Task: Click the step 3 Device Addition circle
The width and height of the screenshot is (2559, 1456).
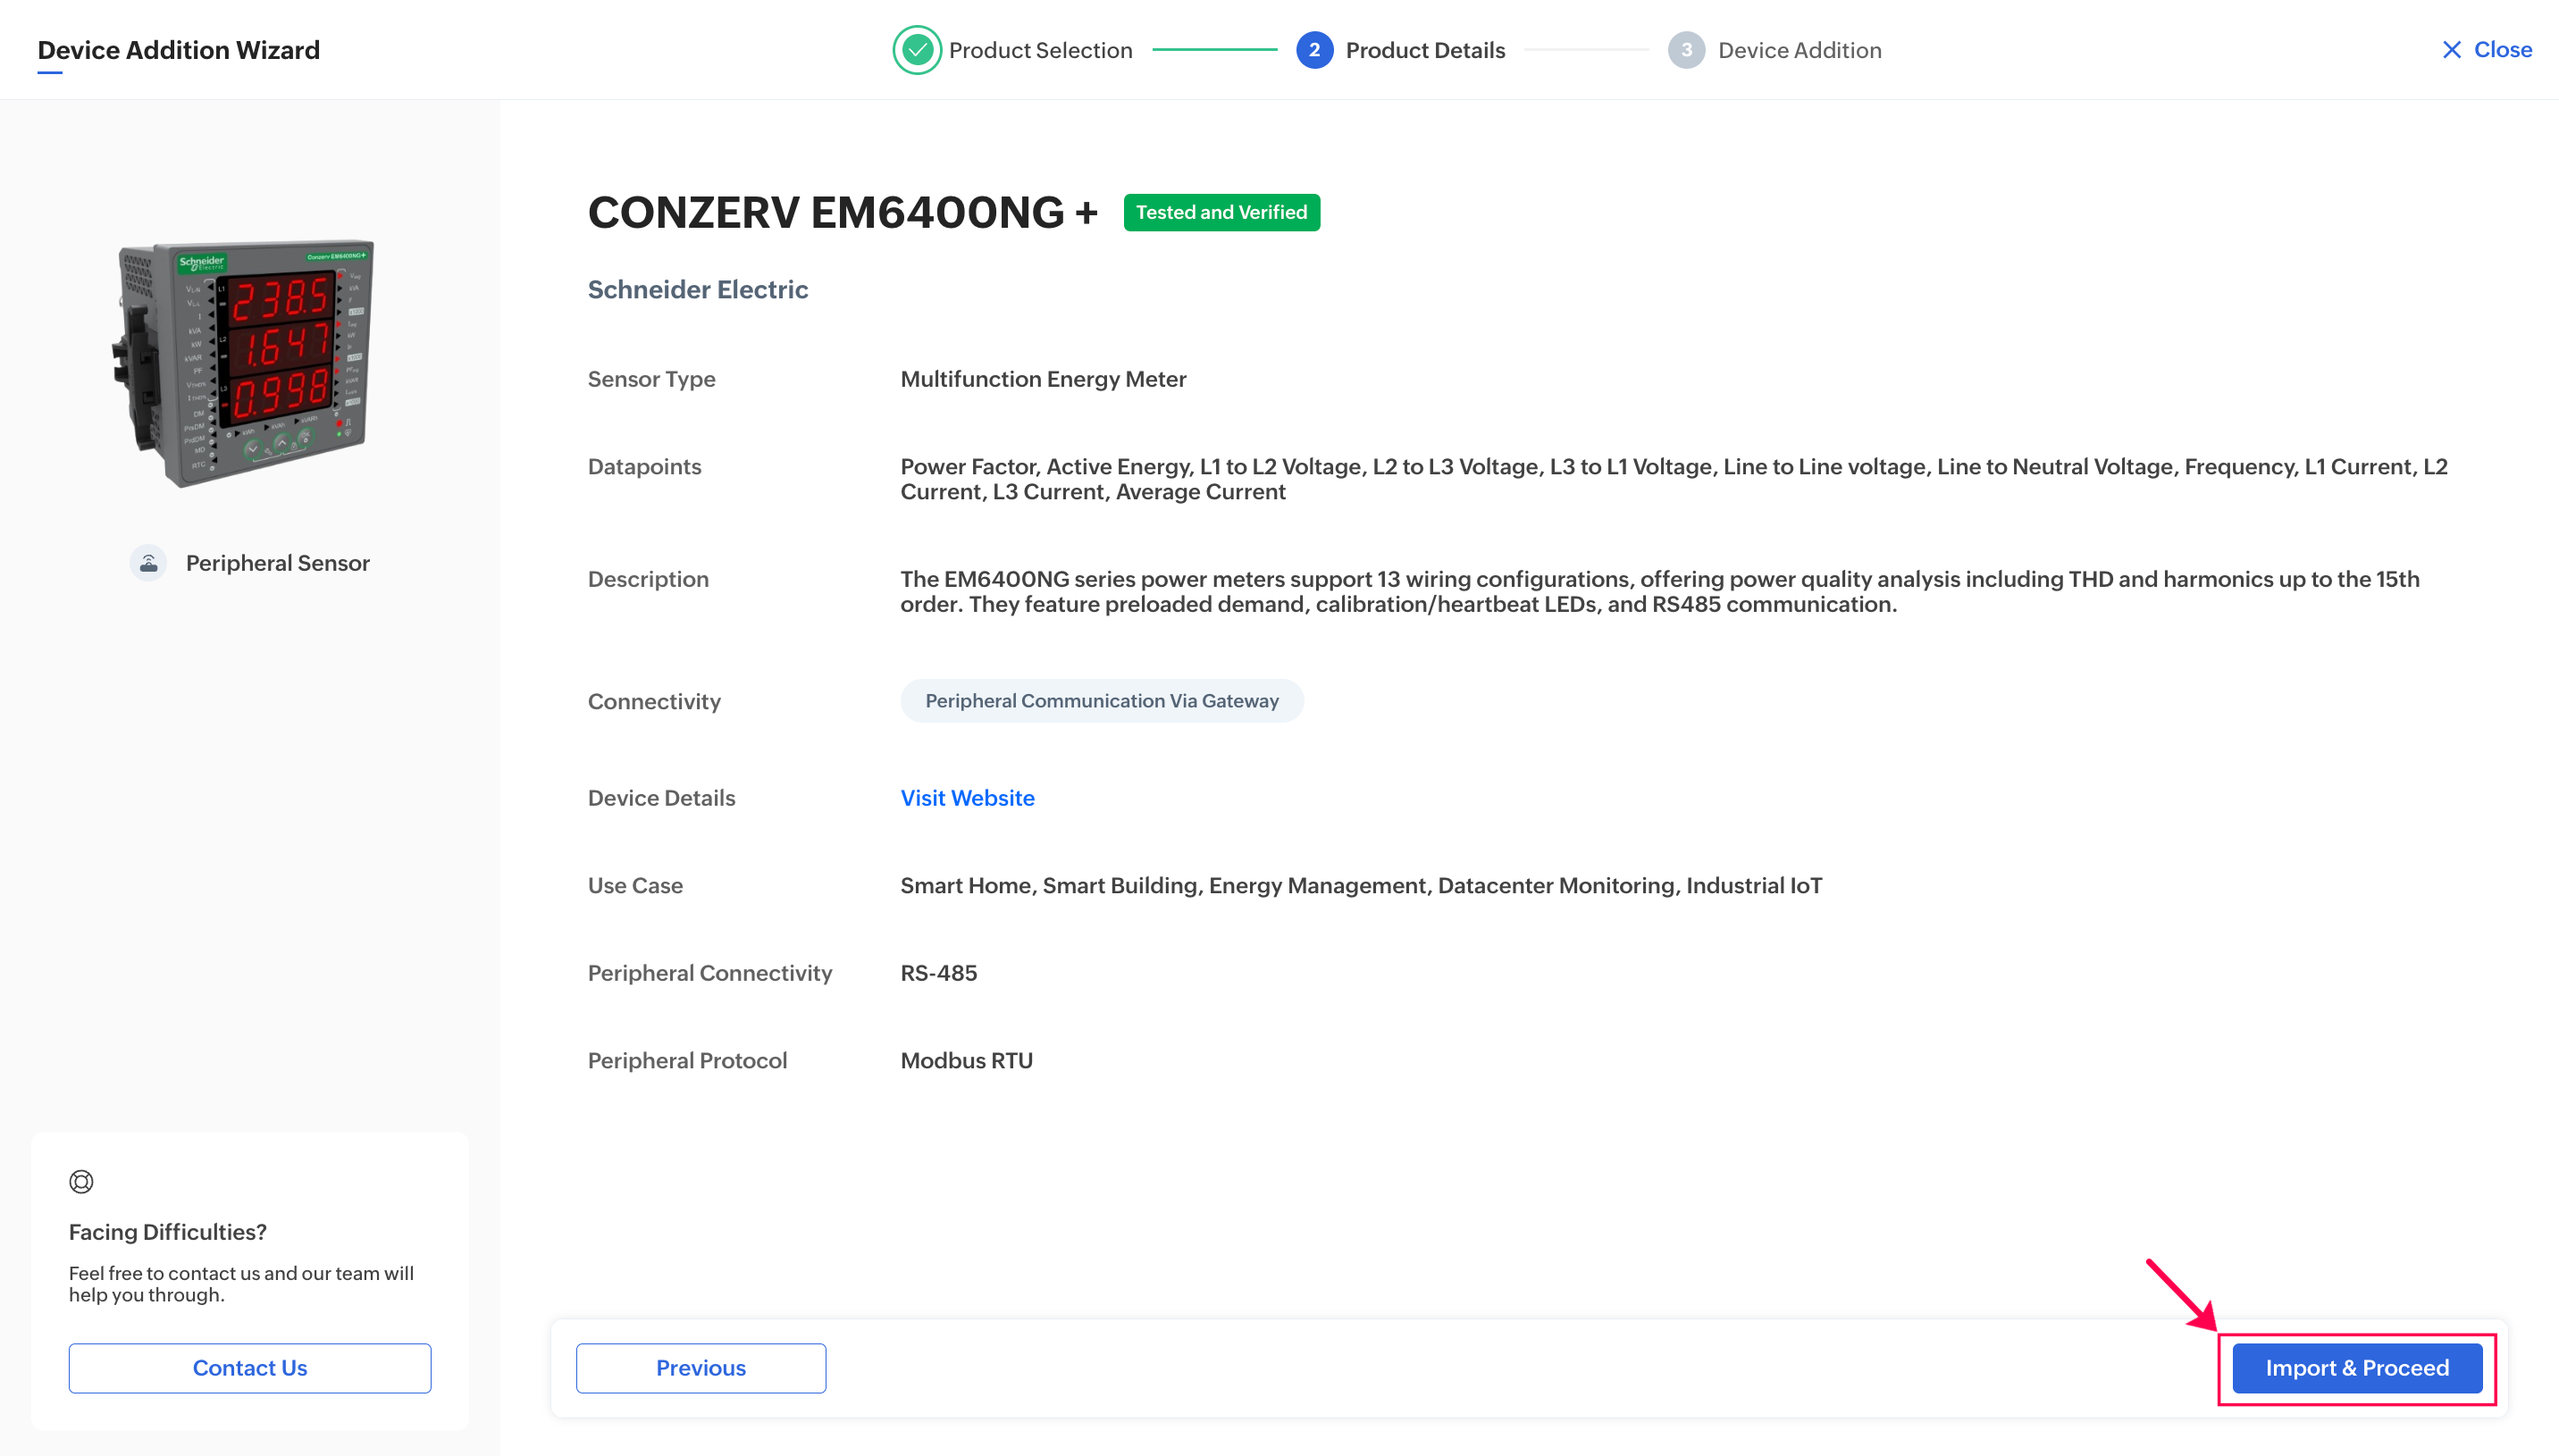Action: [x=1686, y=50]
